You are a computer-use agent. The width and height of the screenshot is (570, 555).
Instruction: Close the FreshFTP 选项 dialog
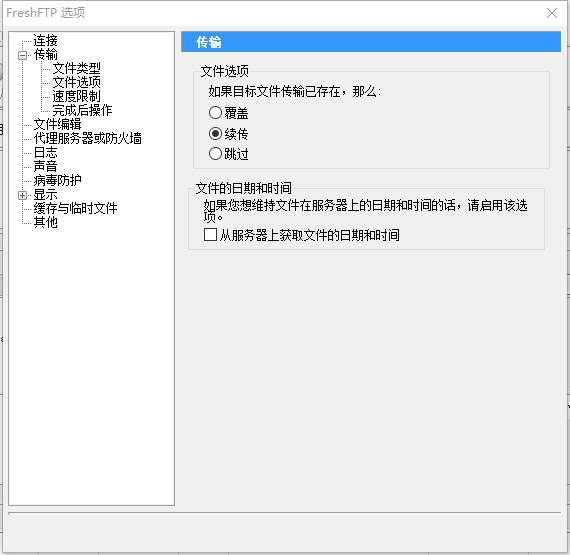pos(552,13)
